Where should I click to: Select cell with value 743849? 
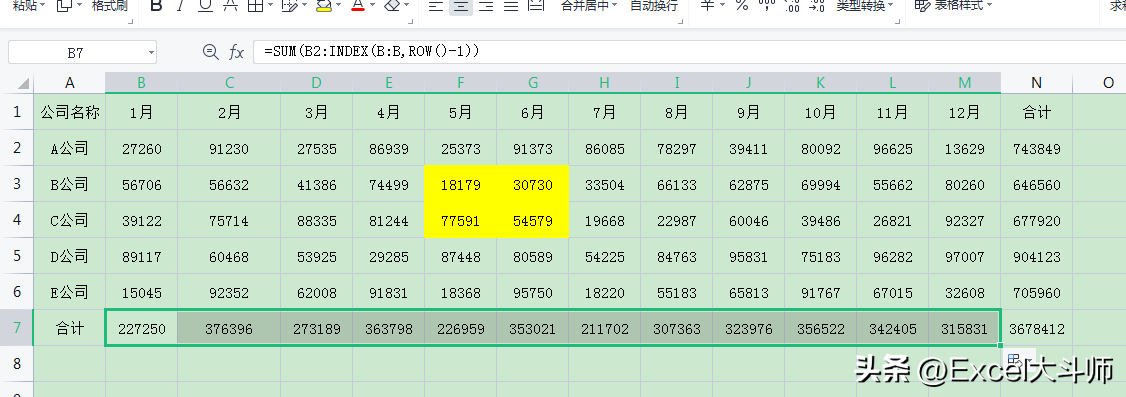[1036, 149]
